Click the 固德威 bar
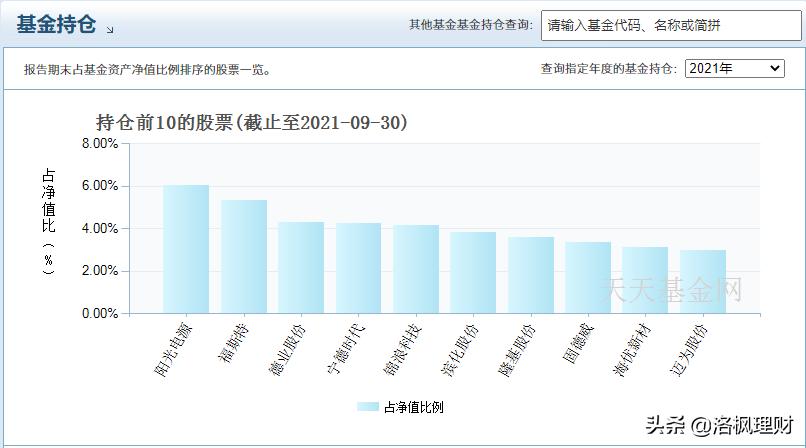 click(588, 278)
